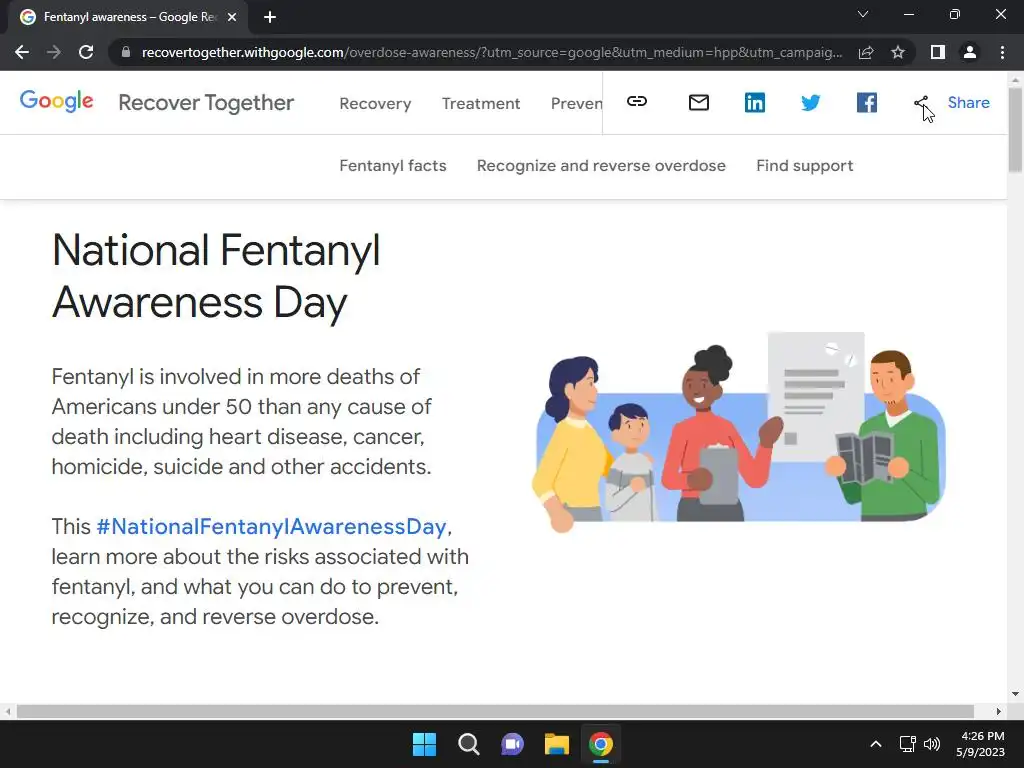Open Windows taskbar search

pyautogui.click(x=469, y=744)
